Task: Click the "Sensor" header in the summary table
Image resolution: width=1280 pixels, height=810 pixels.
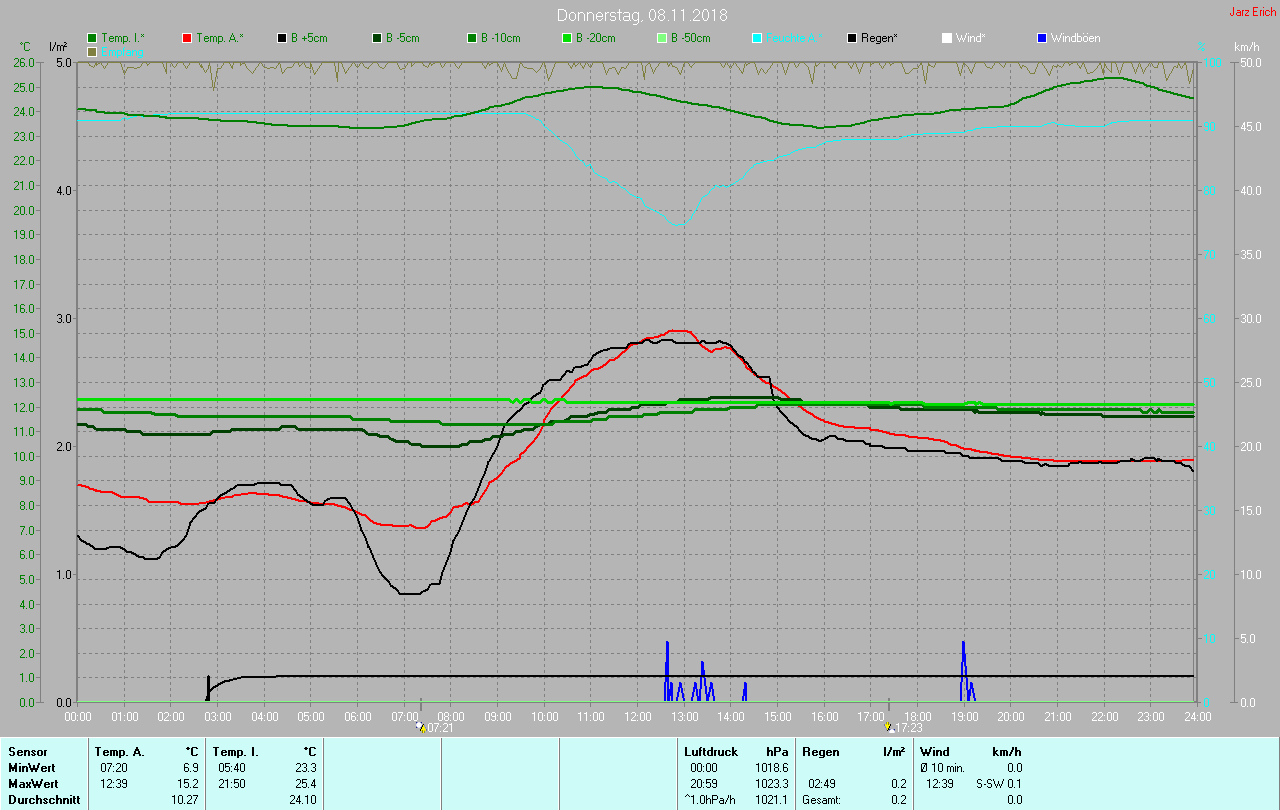Action: pyautogui.click(x=27, y=751)
